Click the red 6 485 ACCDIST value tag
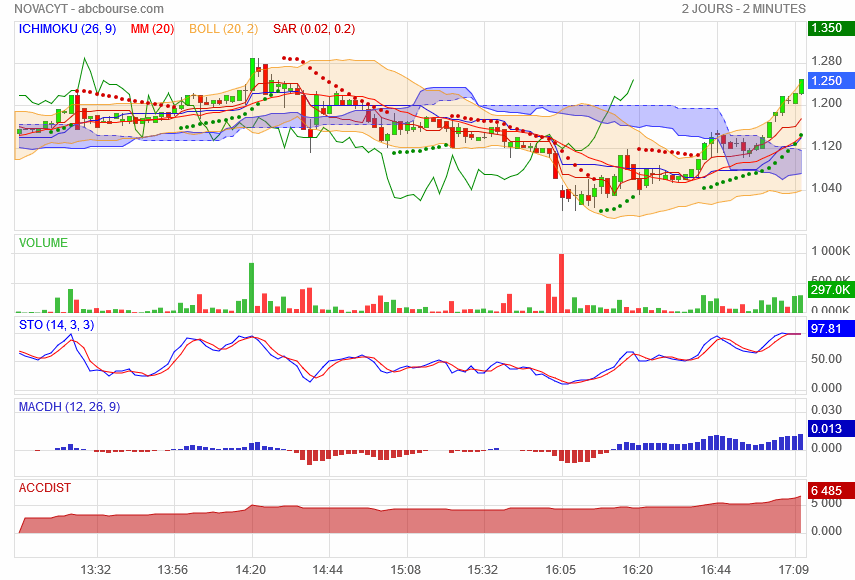 click(x=831, y=491)
